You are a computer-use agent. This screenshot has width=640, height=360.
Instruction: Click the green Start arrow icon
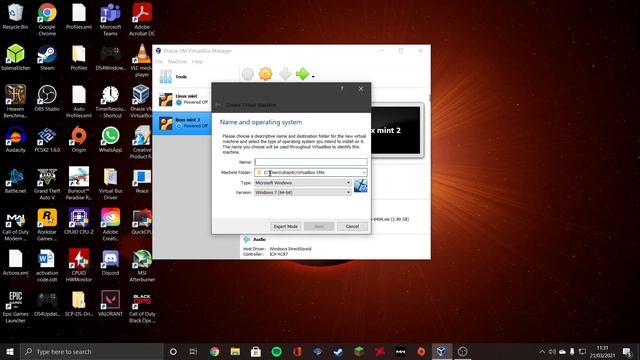click(302, 74)
